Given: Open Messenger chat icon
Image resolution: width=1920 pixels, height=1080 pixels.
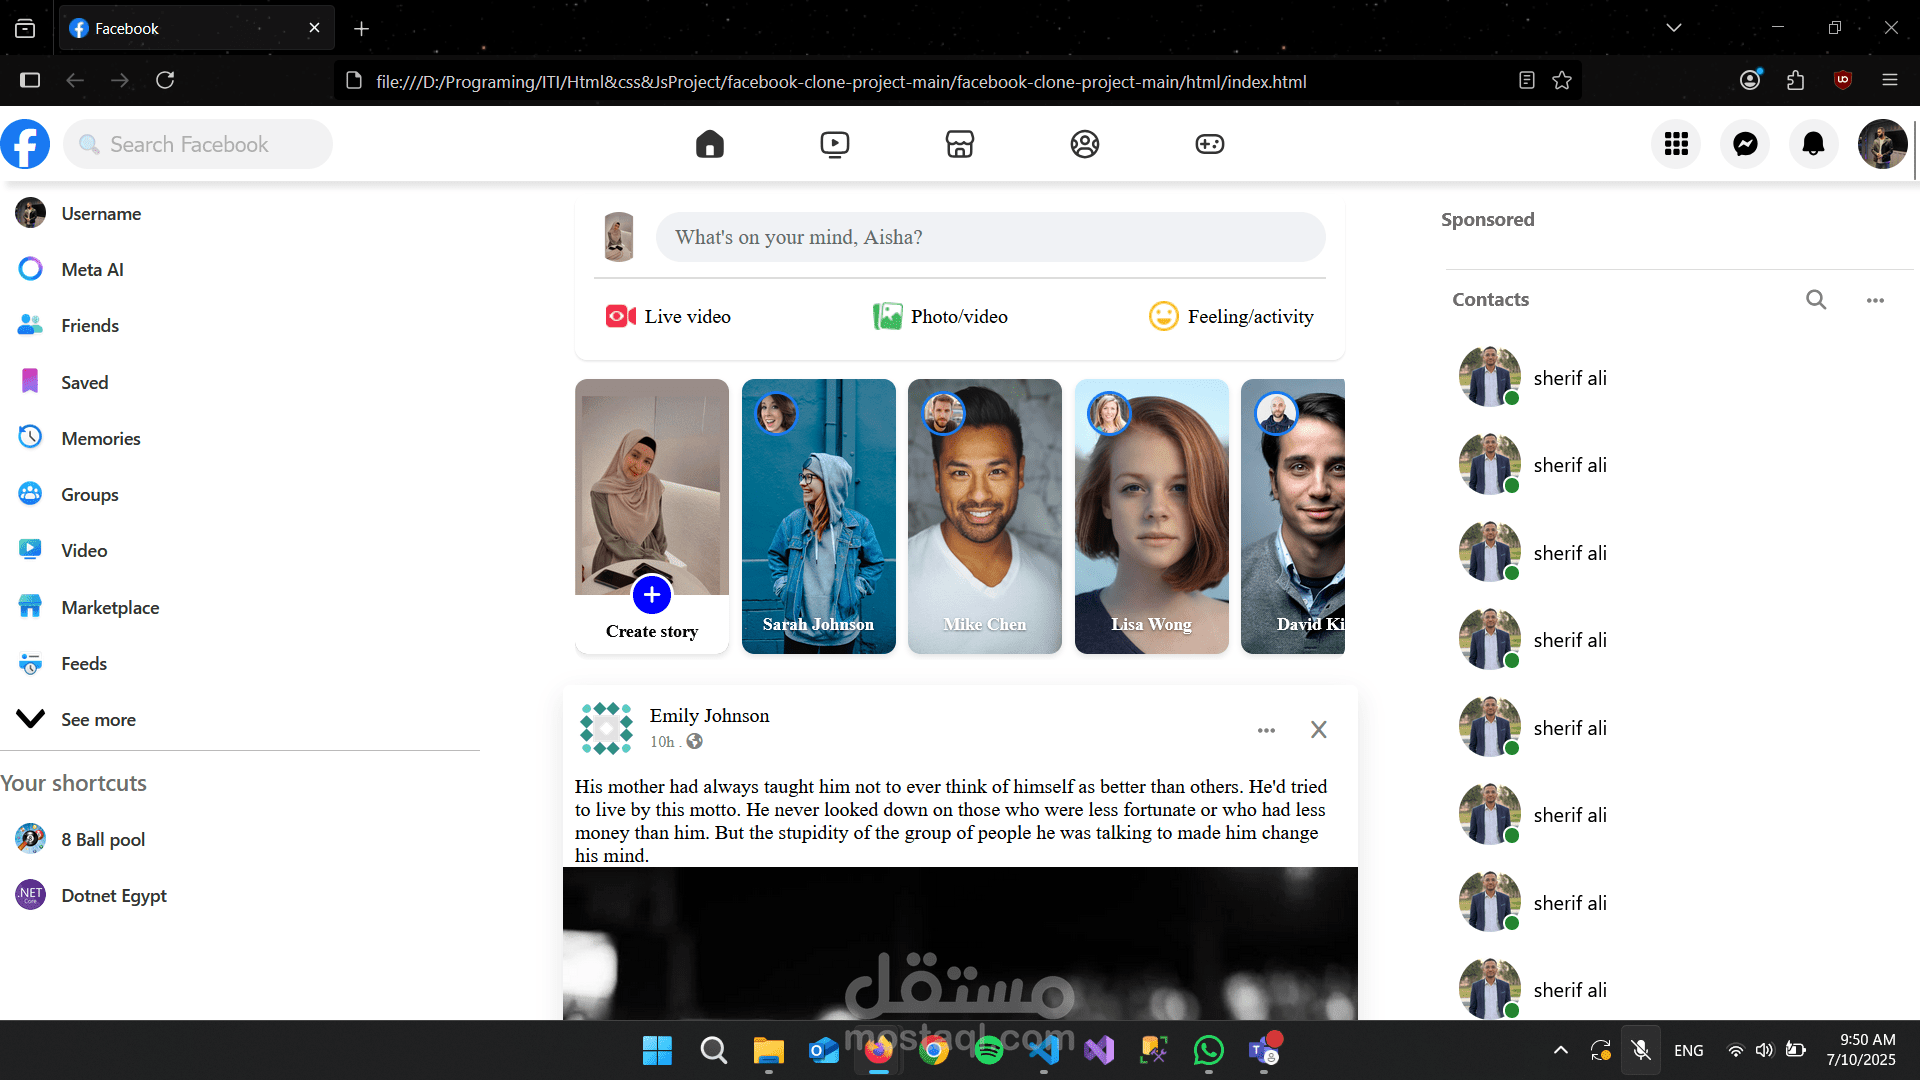Looking at the screenshot, I should pyautogui.click(x=1744, y=144).
